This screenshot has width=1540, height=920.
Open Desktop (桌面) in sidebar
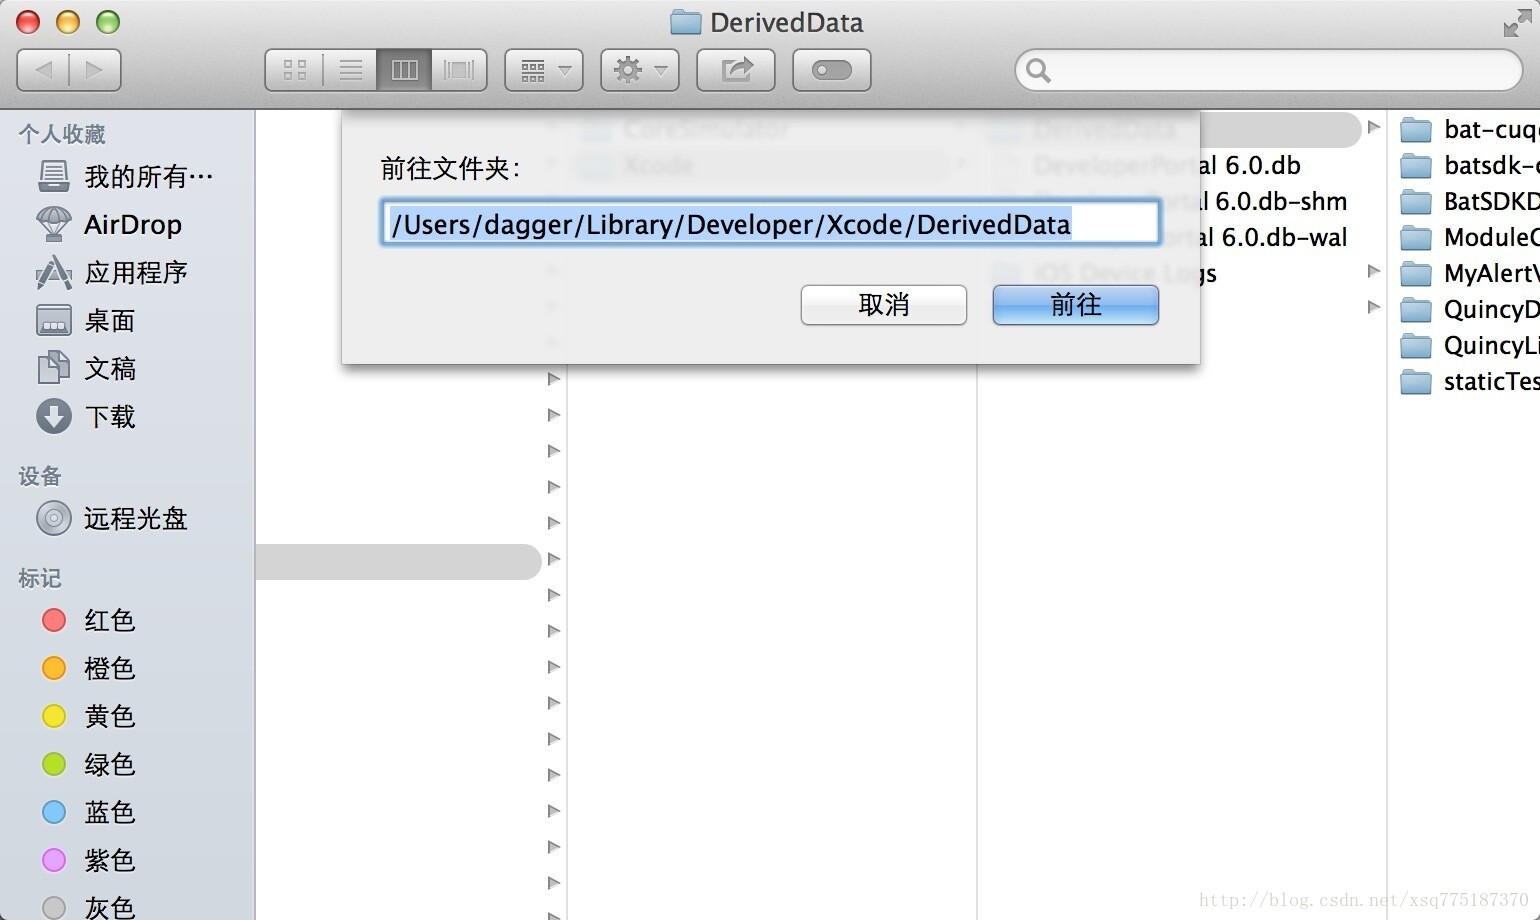(x=86, y=321)
